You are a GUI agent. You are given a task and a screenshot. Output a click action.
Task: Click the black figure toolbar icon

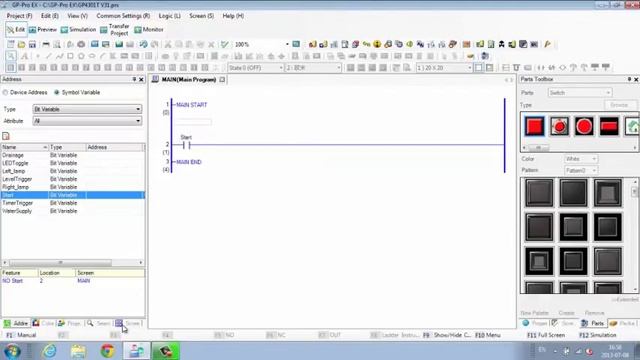(x=502, y=44)
